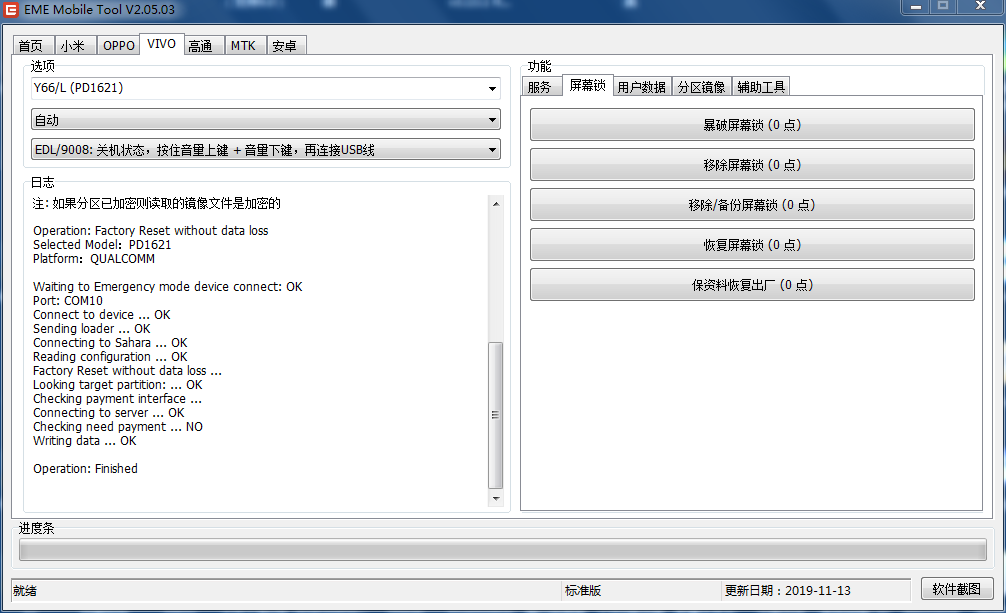The width and height of the screenshot is (1006, 613).
Task: Click 移除/备份屏幕锁 button
Action: click(751, 205)
